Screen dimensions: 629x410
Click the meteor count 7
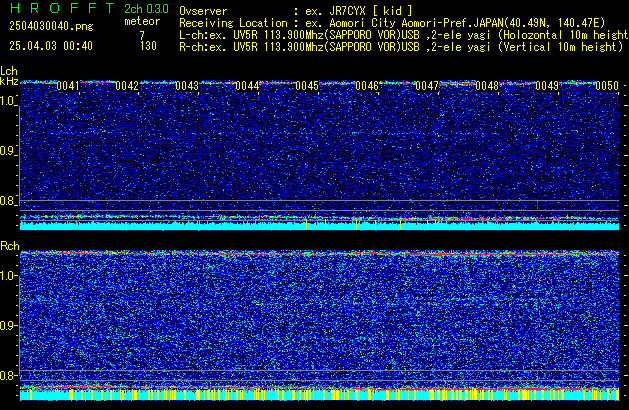pos(142,35)
